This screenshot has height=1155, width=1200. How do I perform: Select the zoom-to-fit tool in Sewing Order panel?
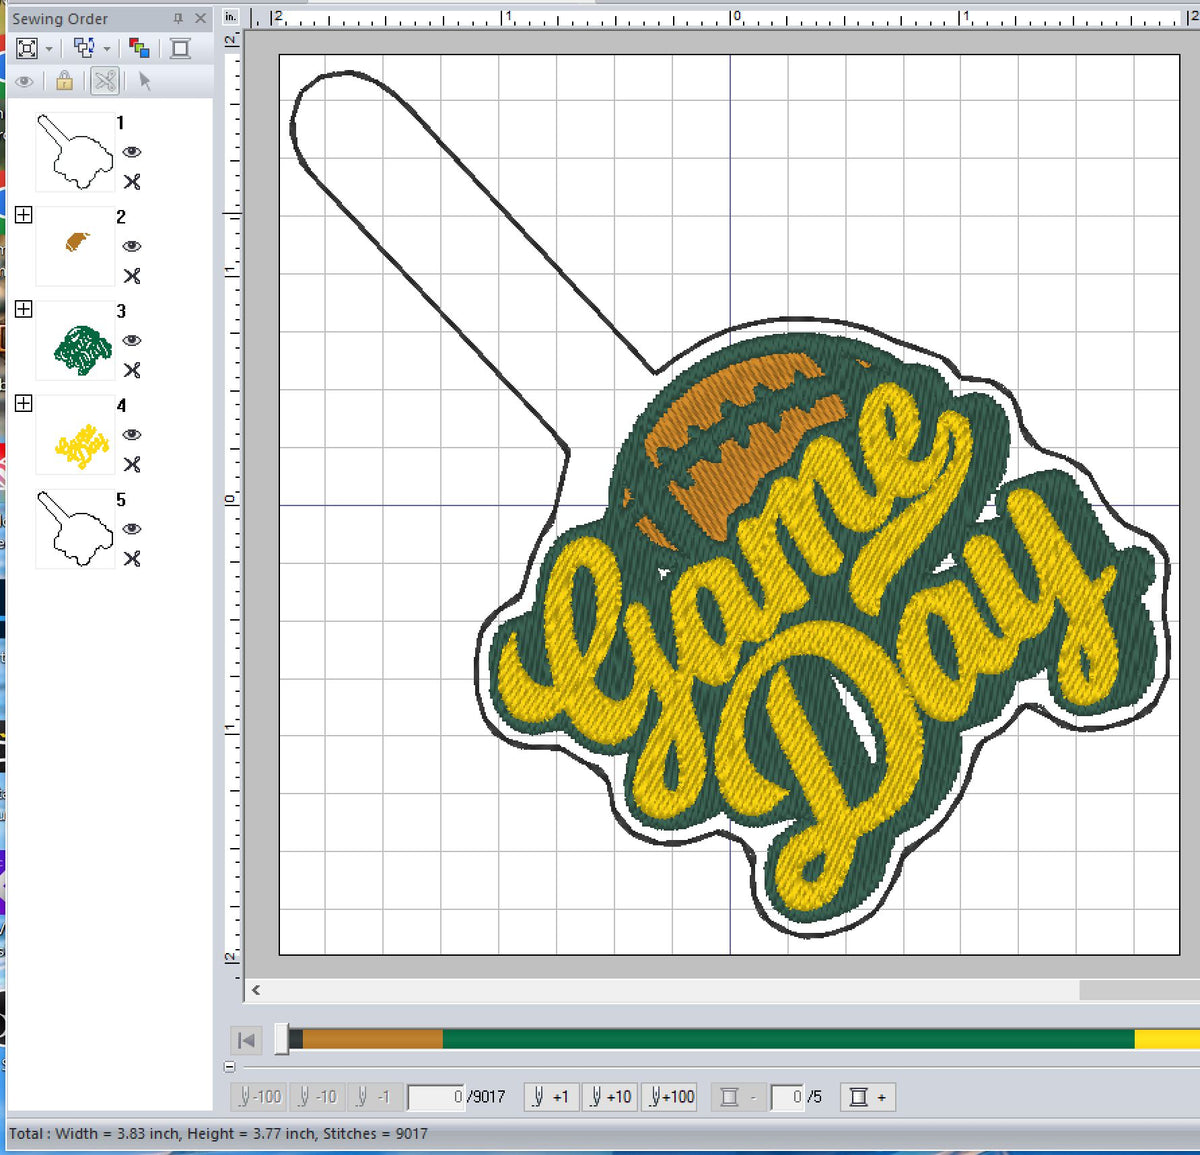click(27, 47)
